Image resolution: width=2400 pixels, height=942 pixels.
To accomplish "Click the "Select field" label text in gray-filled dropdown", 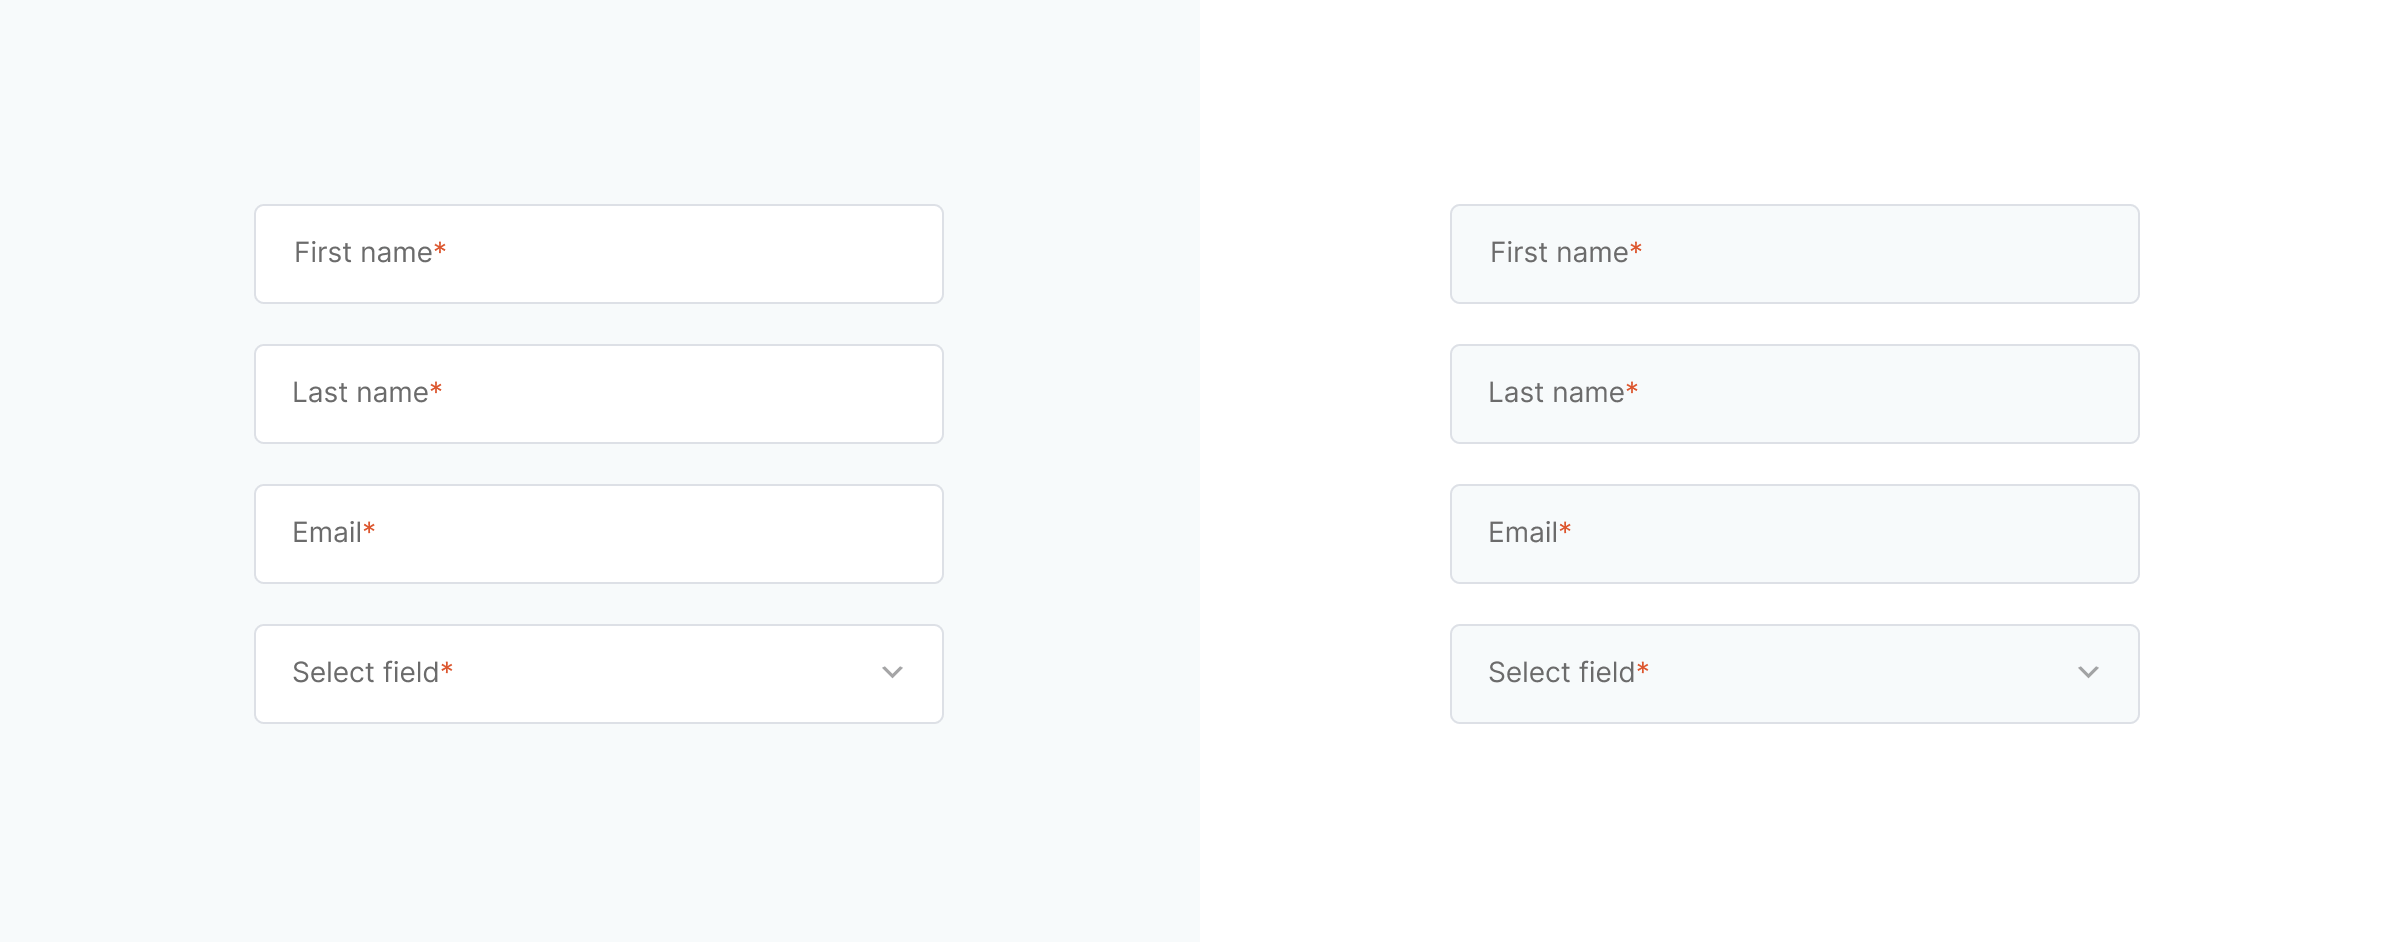I will 1561,673.
